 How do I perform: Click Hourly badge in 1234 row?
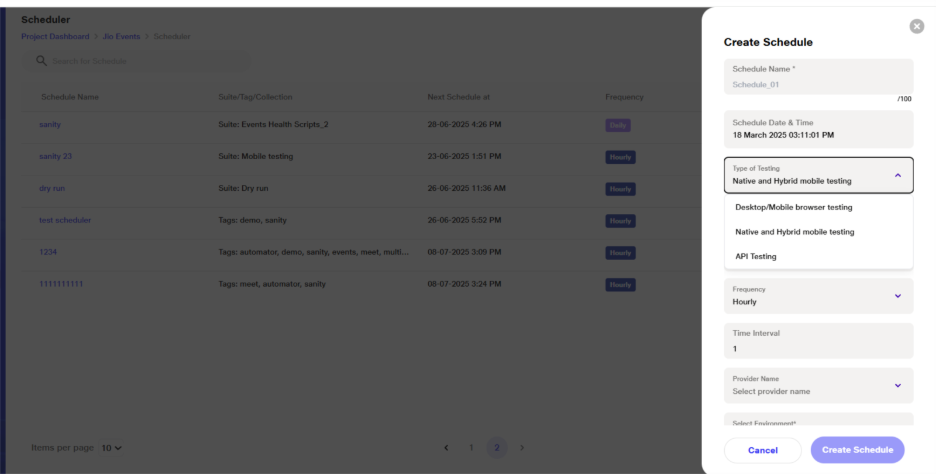(x=620, y=253)
